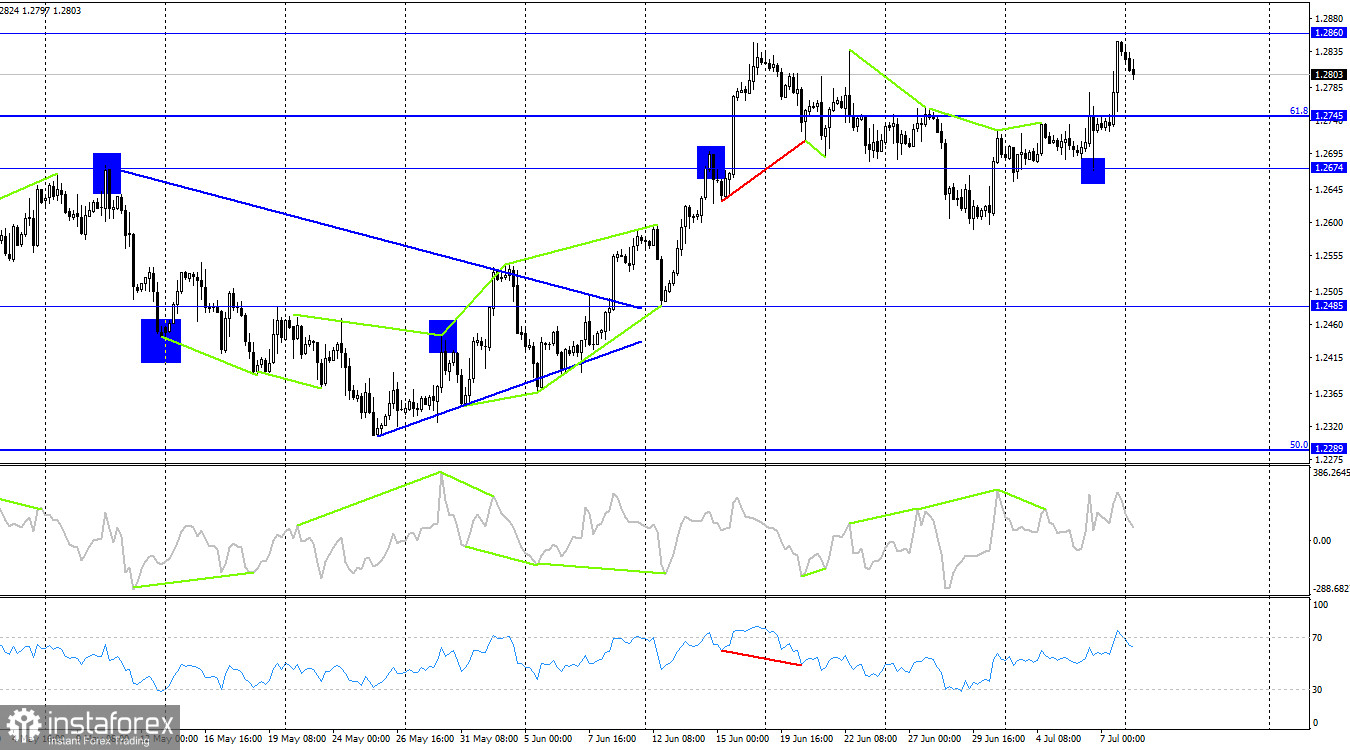Click the 19 Jun 16:00 date label

(806, 738)
